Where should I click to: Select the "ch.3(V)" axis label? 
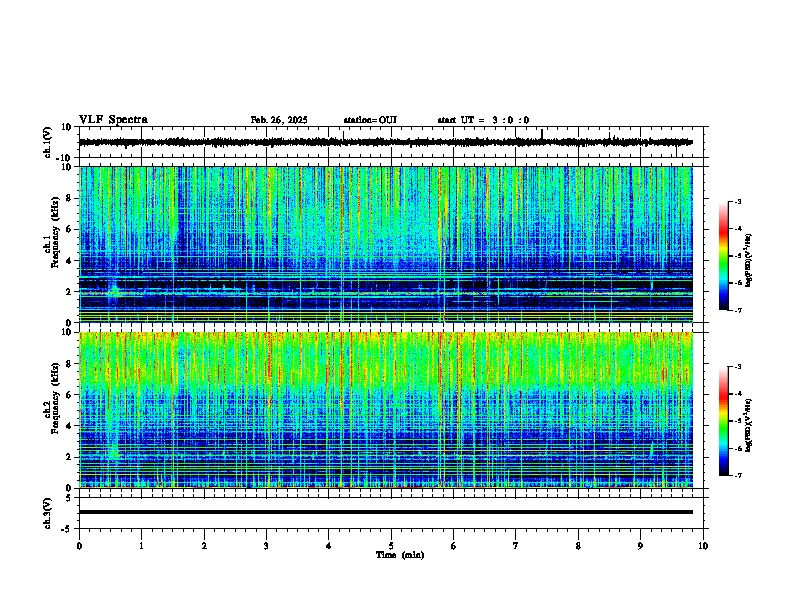pyautogui.click(x=48, y=513)
